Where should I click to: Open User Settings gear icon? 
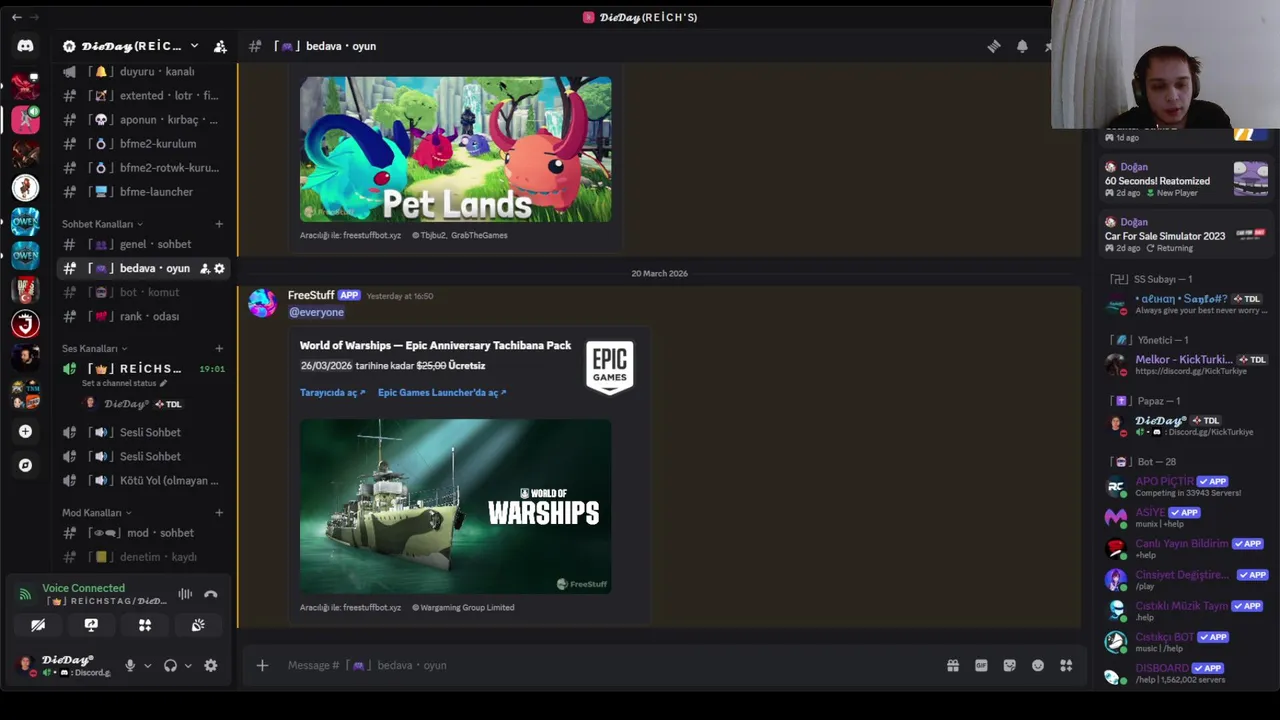coord(211,665)
